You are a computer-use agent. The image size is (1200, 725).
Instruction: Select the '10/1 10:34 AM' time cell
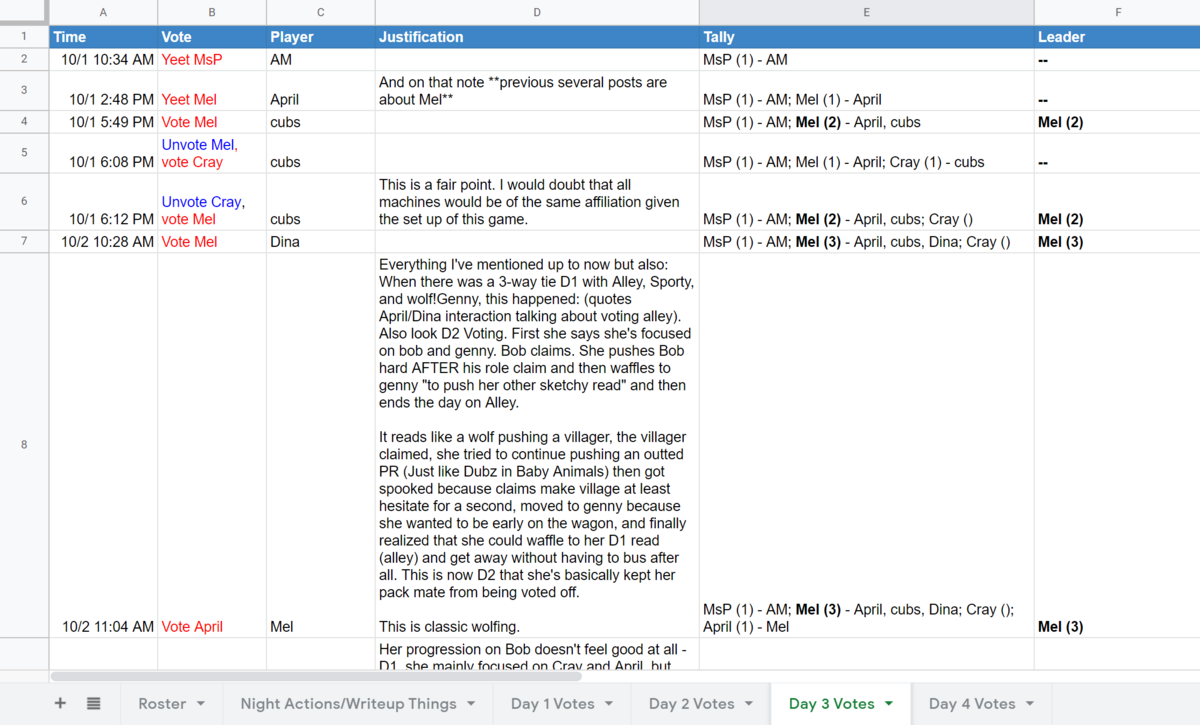(x=103, y=60)
